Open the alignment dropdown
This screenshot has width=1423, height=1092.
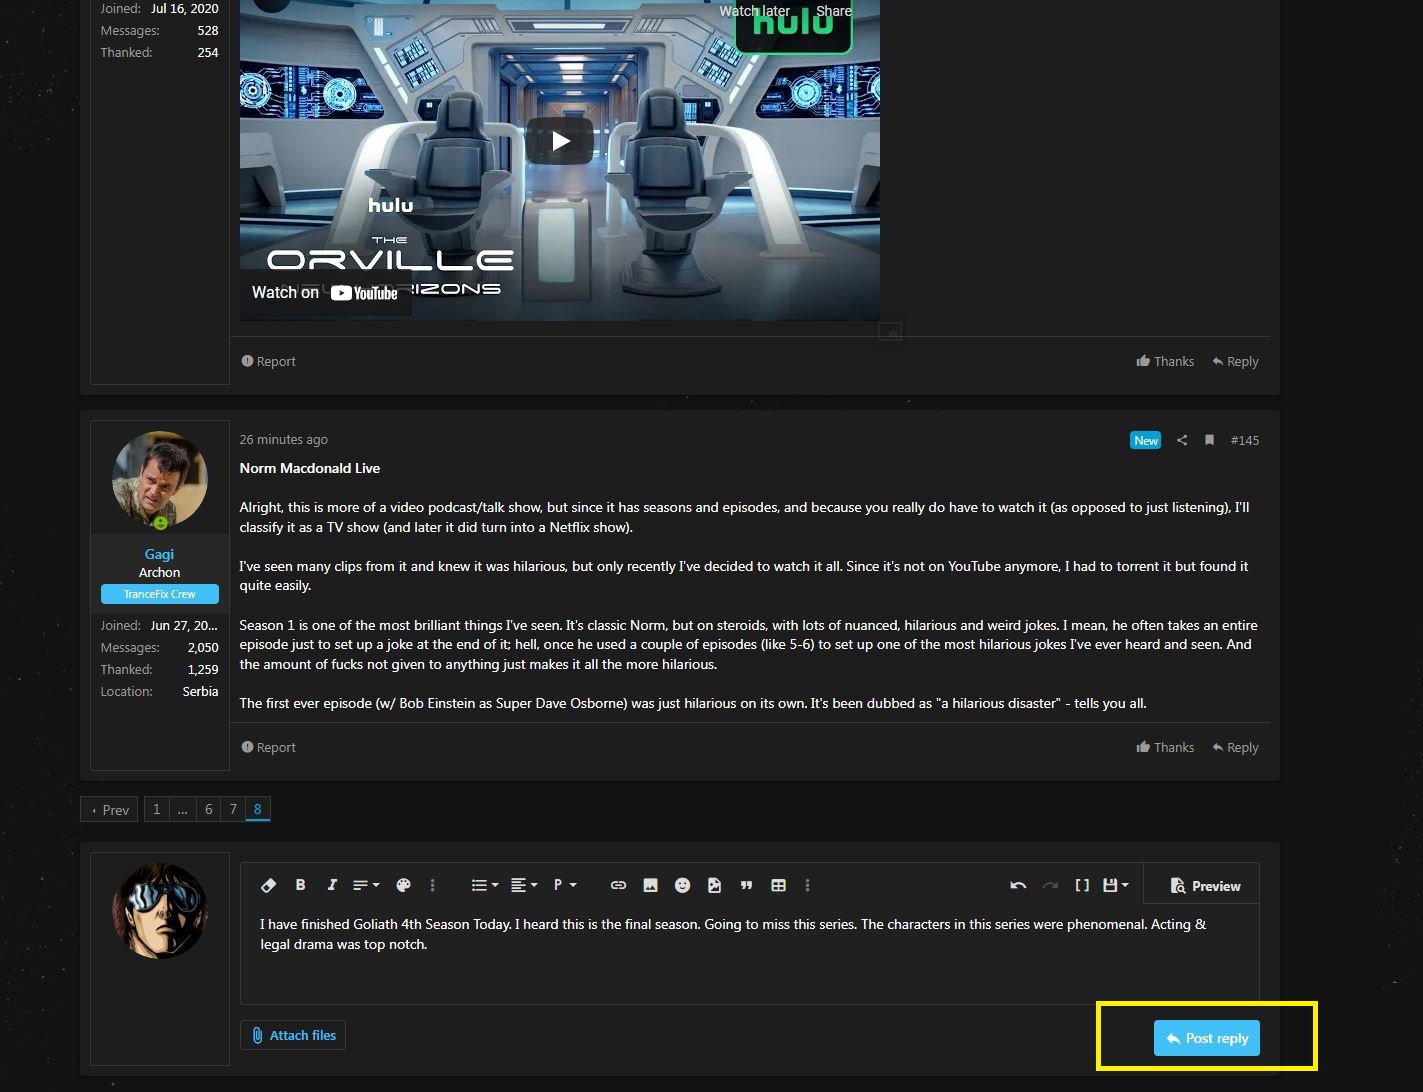[524, 885]
